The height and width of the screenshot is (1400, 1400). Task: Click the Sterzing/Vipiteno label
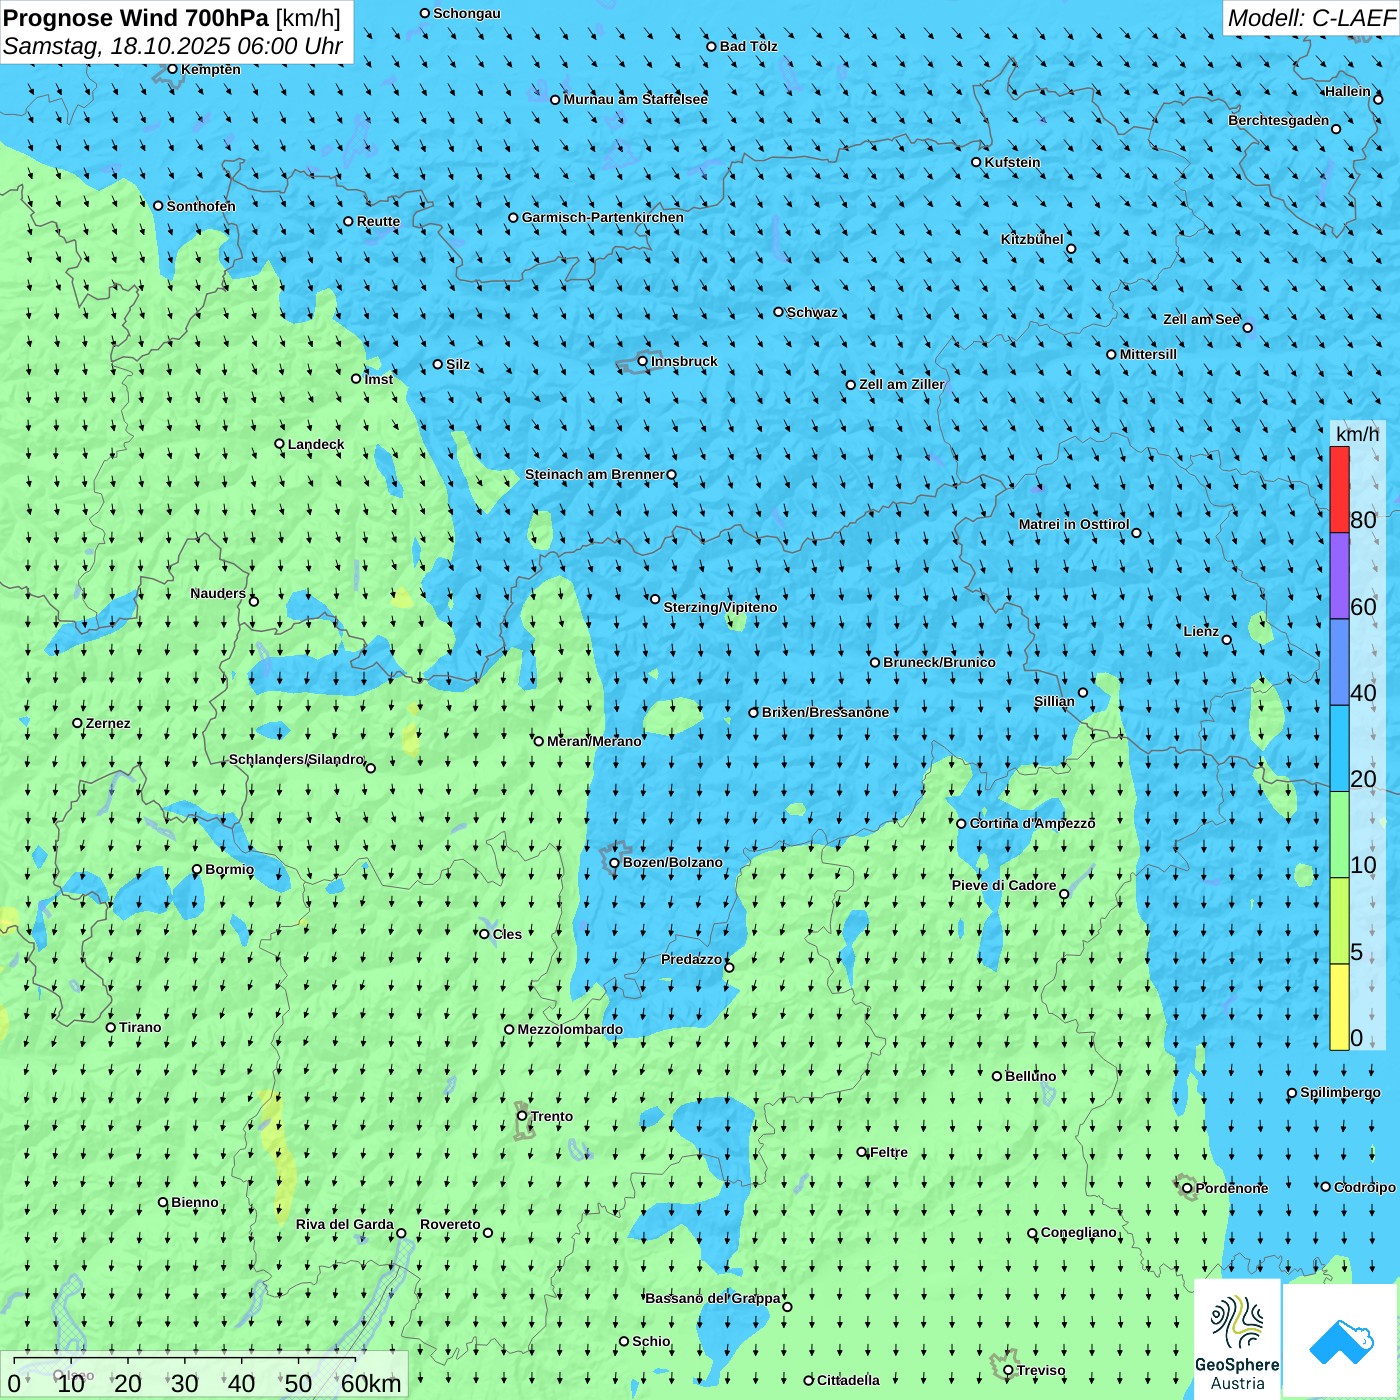click(720, 607)
